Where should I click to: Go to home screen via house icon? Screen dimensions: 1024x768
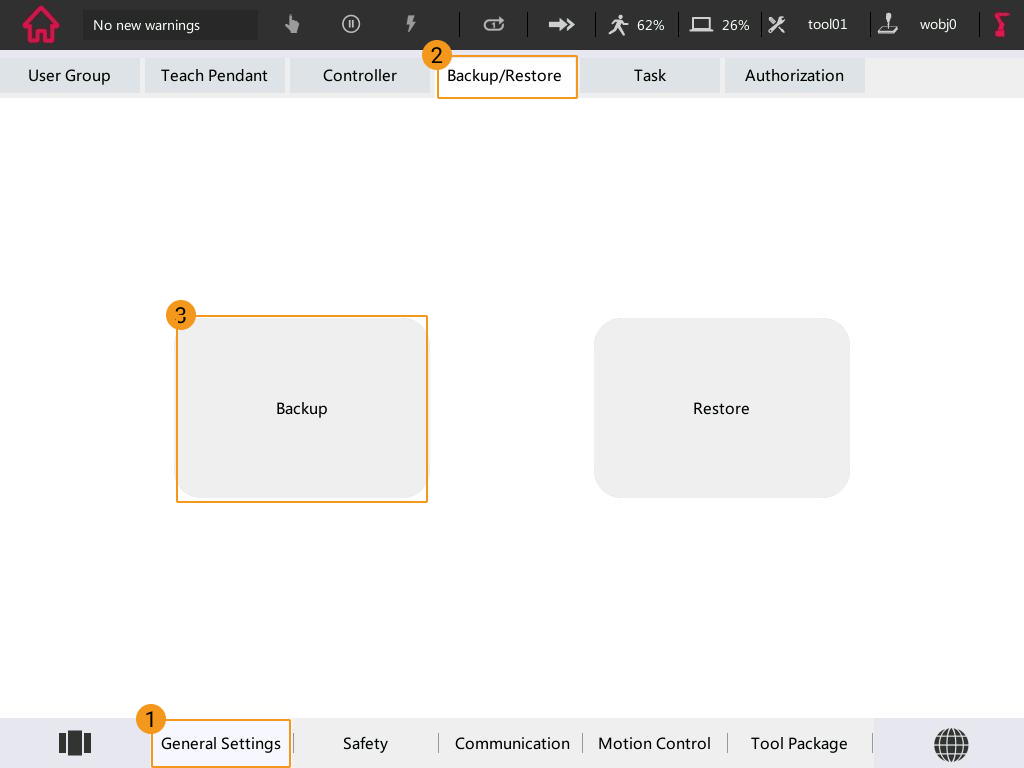pyautogui.click(x=41, y=25)
